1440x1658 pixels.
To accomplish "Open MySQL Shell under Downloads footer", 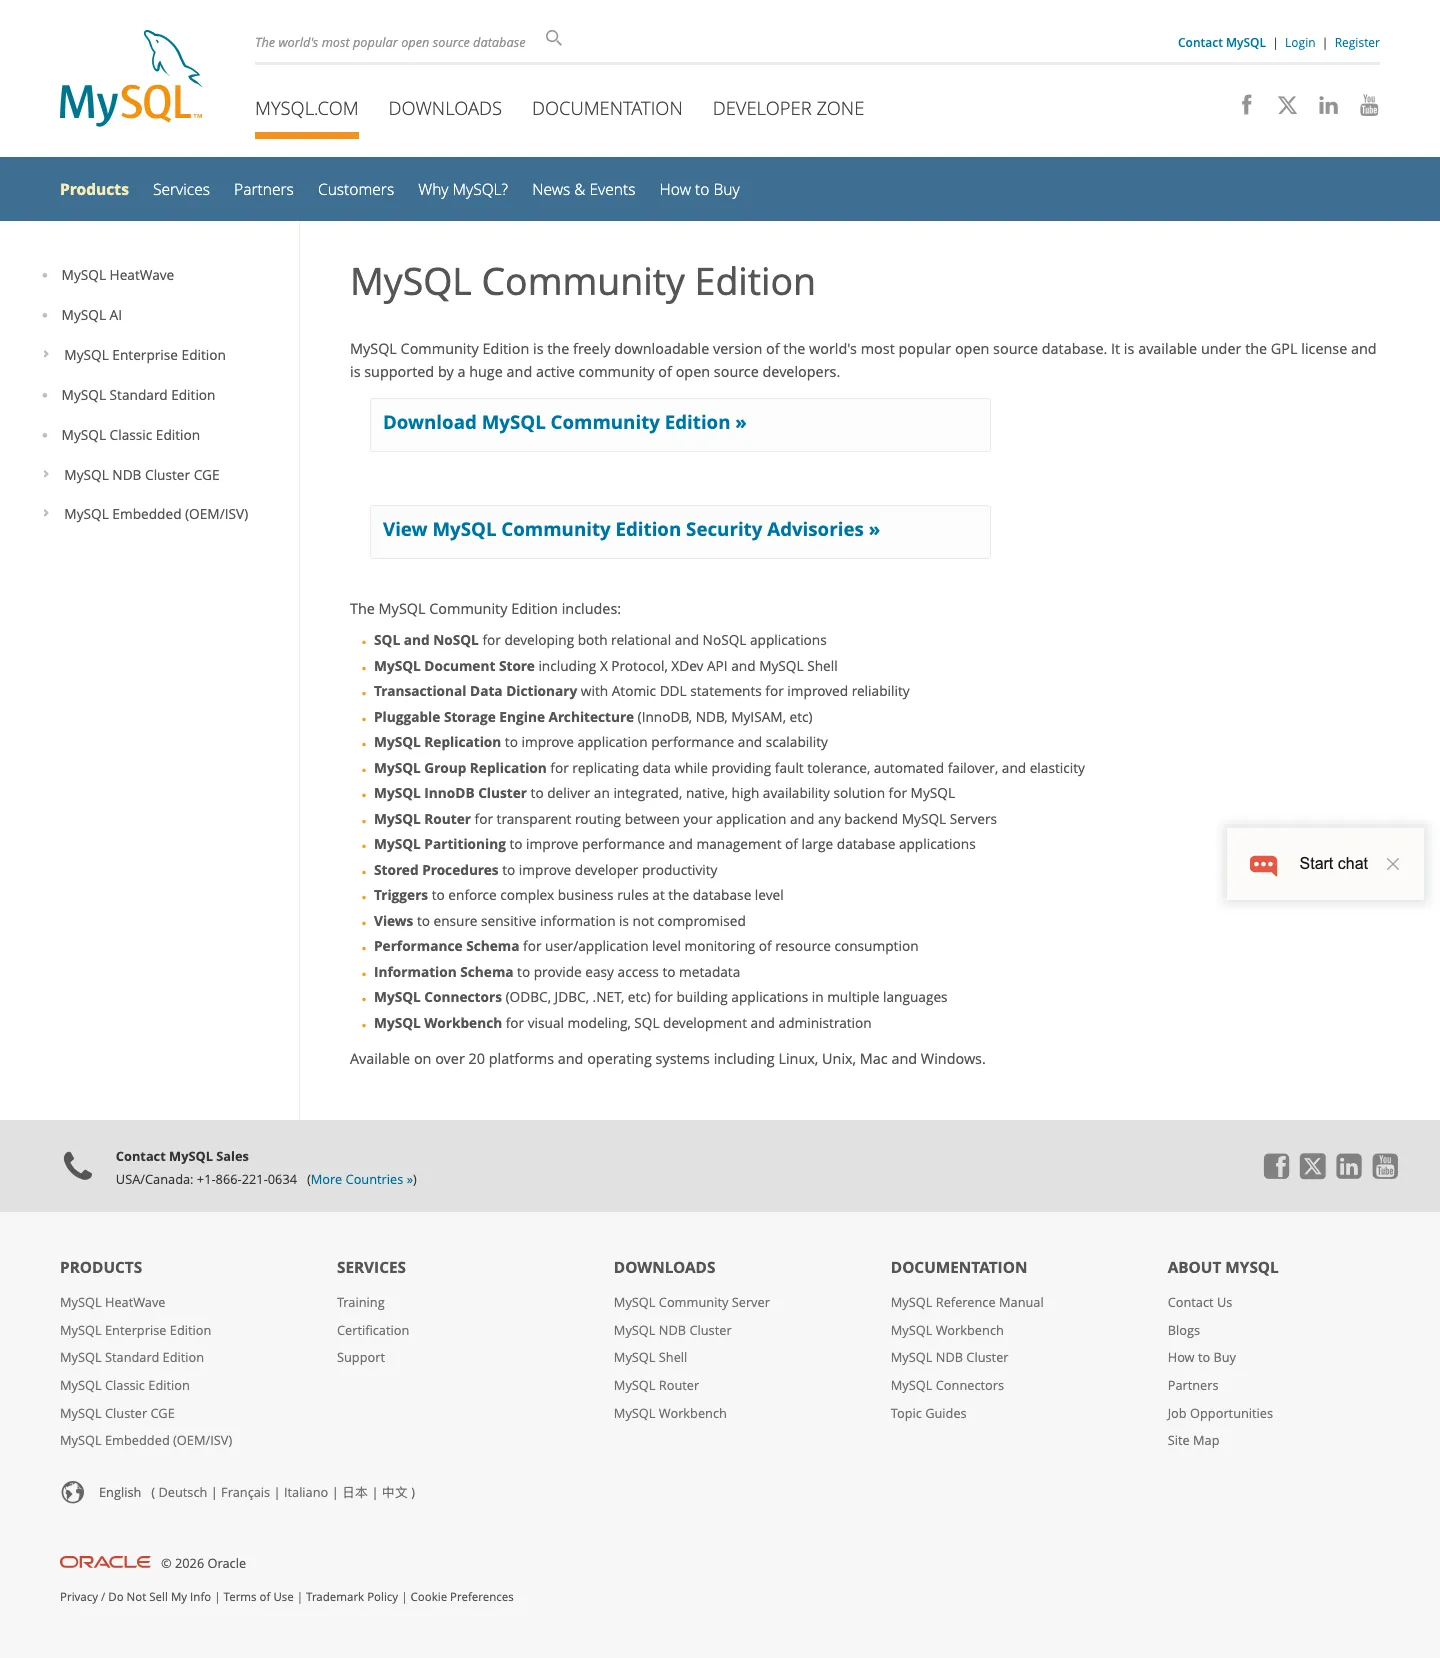I will point(651,1357).
